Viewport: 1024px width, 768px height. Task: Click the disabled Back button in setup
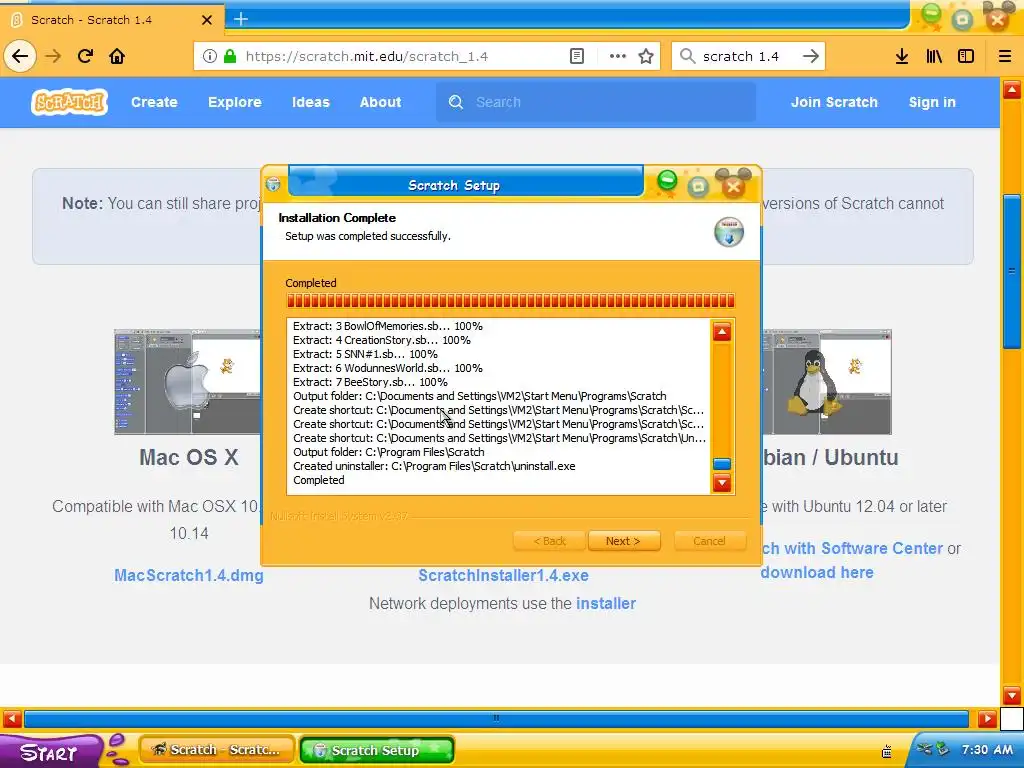[x=549, y=541]
